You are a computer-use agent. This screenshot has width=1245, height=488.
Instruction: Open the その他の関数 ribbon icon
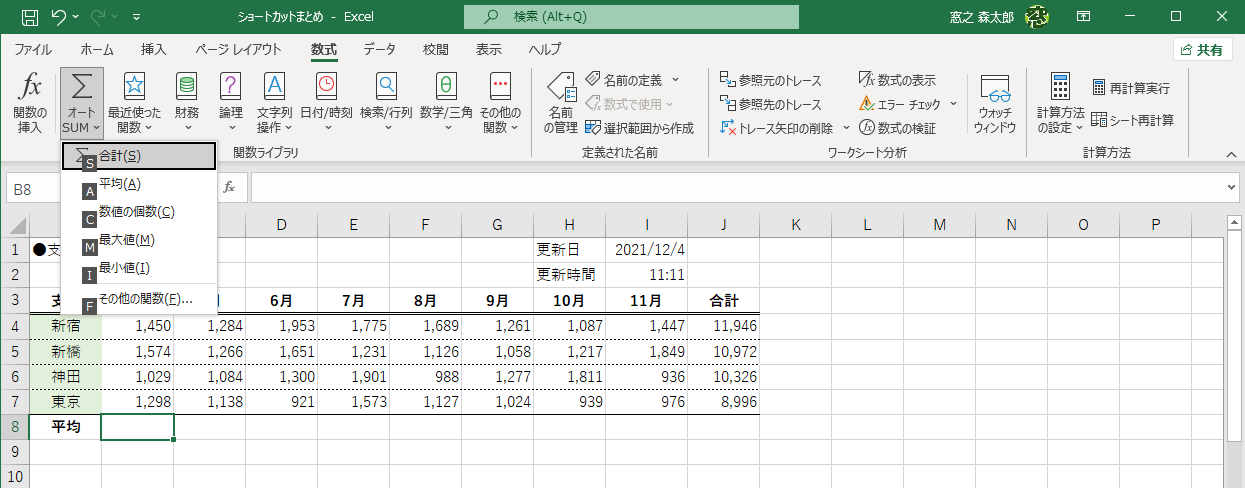tap(500, 86)
